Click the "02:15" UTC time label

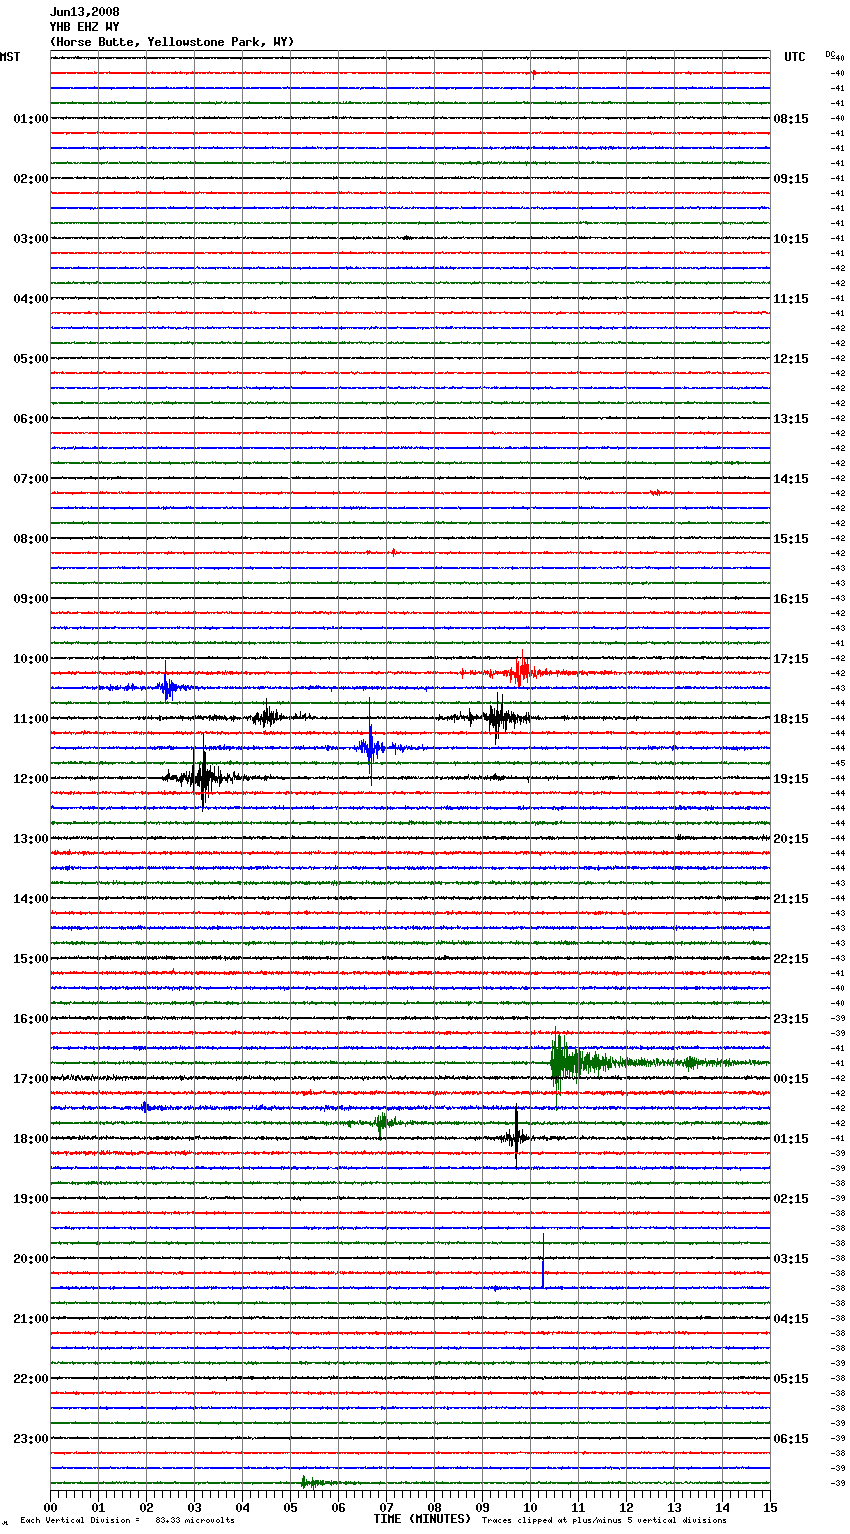pos(791,1199)
